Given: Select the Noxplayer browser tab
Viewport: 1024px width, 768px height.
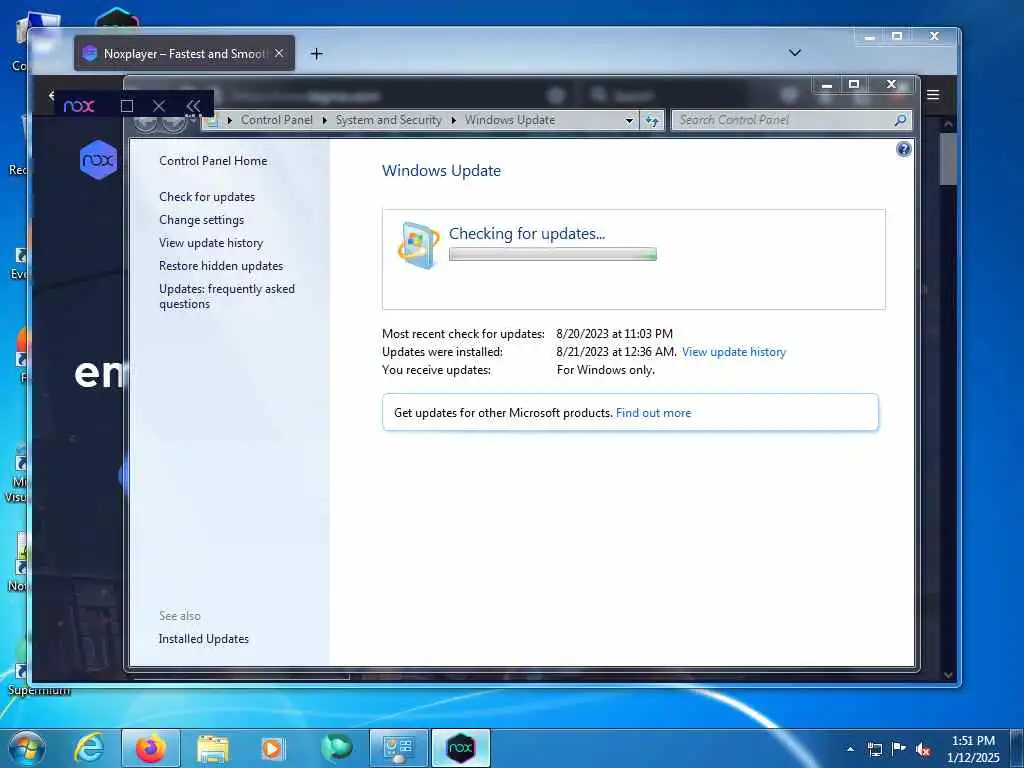Looking at the screenshot, I should 184,54.
